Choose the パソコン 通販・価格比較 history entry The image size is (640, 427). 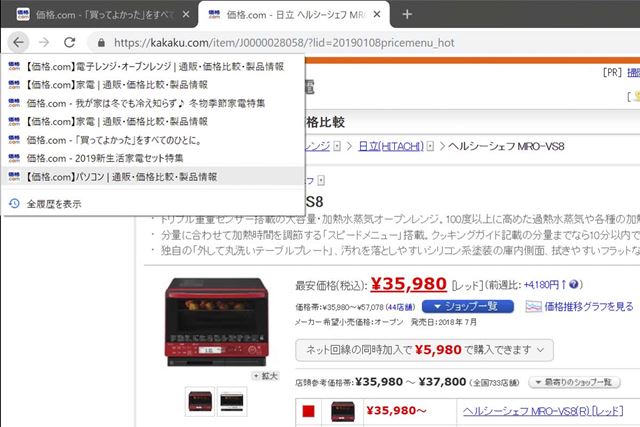pyautogui.click(x=153, y=176)
